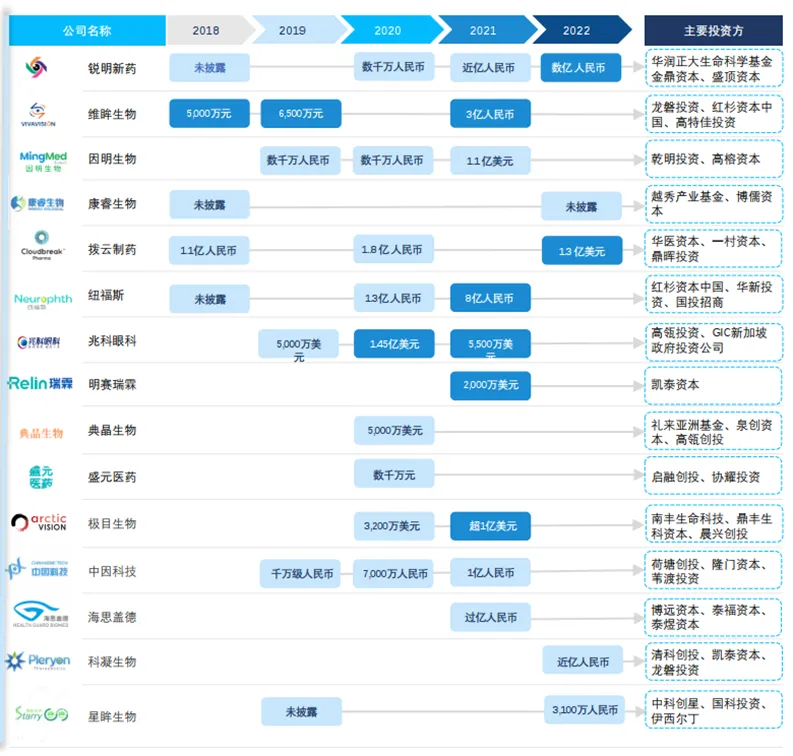Click the orange 典晶生物 logo
The image size is (793, 756).
(41, 433)
